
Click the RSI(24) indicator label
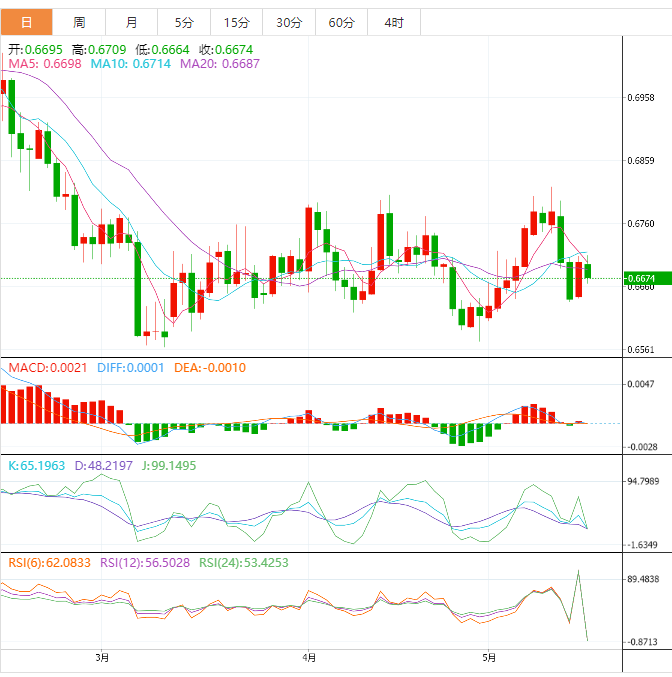[243, 563]
